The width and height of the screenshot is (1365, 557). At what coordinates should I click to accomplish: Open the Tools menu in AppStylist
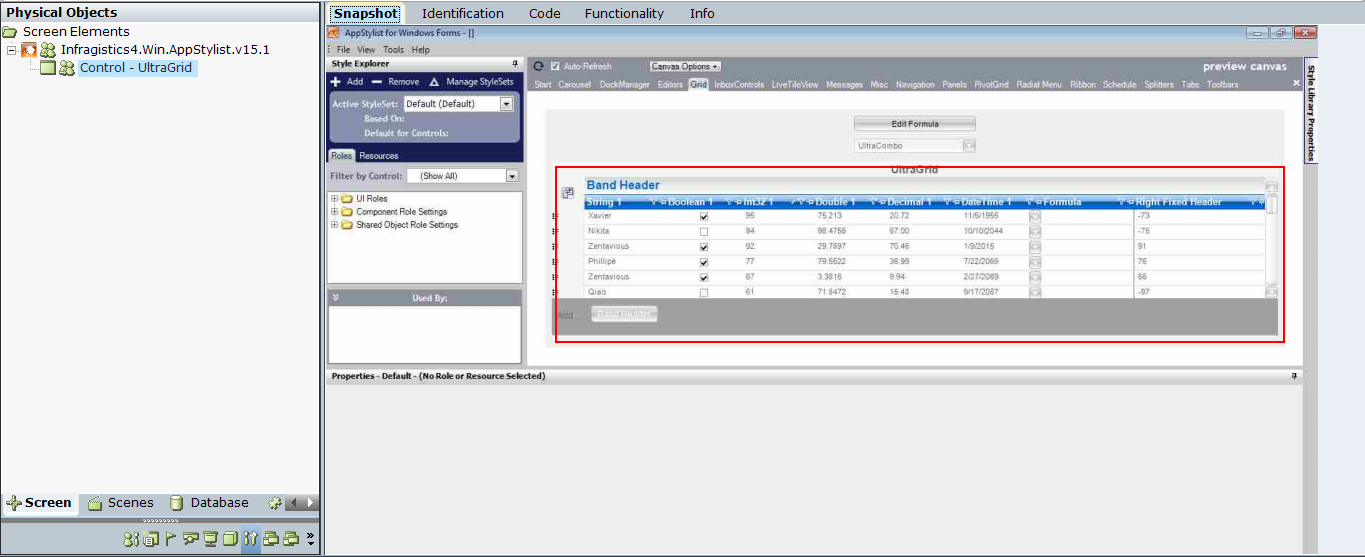[x=393, y=49]
